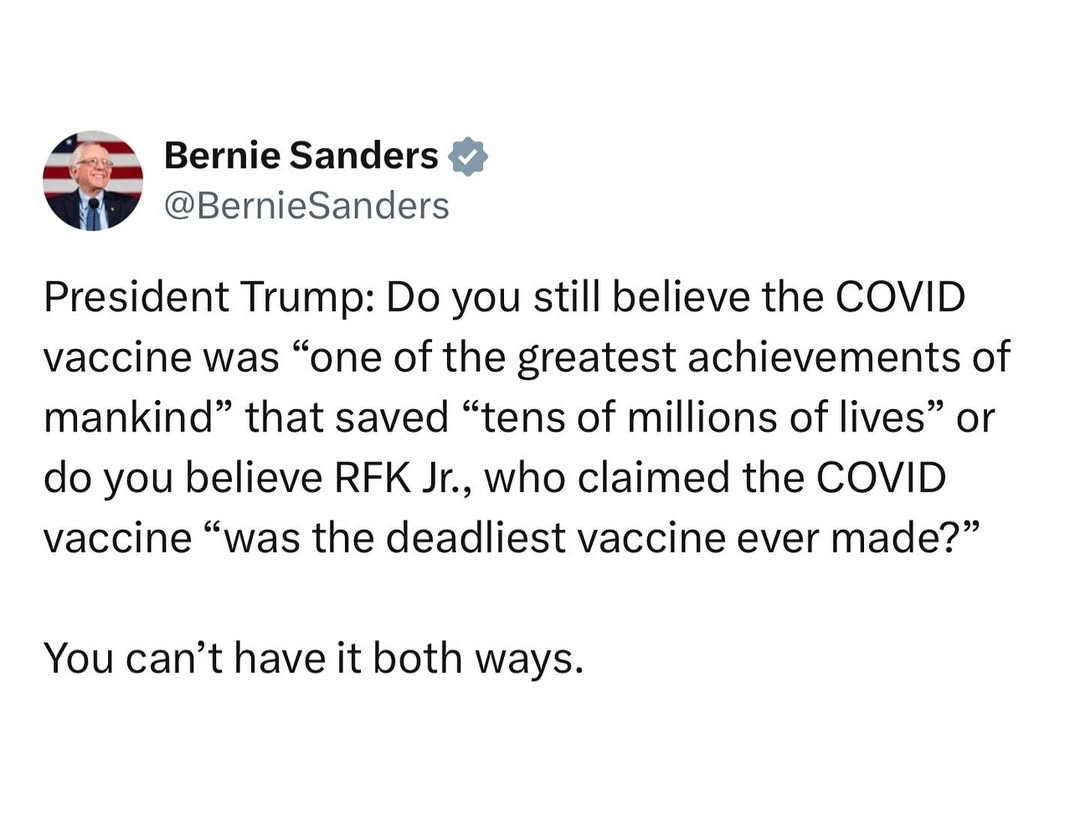Open the @BernieSanders handle link
The height and width of the screenshot is (815, 1080).
pos(305,205)
